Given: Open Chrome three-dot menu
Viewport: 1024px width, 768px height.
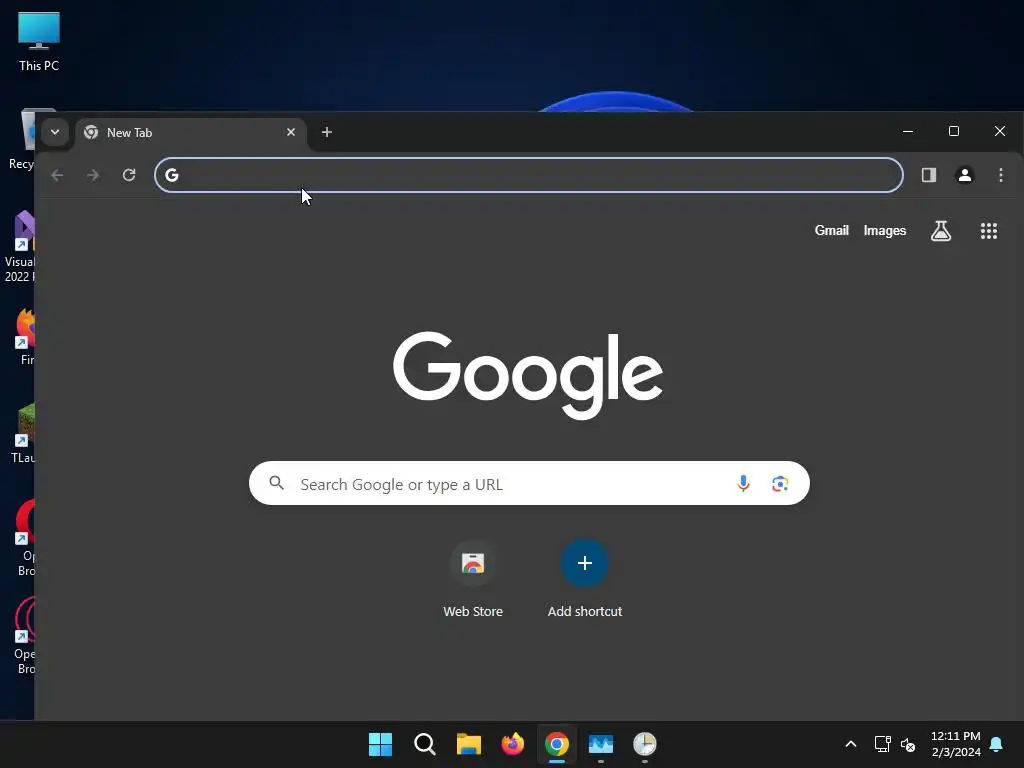Looking at the screenshot, I should click(1000, 175).
